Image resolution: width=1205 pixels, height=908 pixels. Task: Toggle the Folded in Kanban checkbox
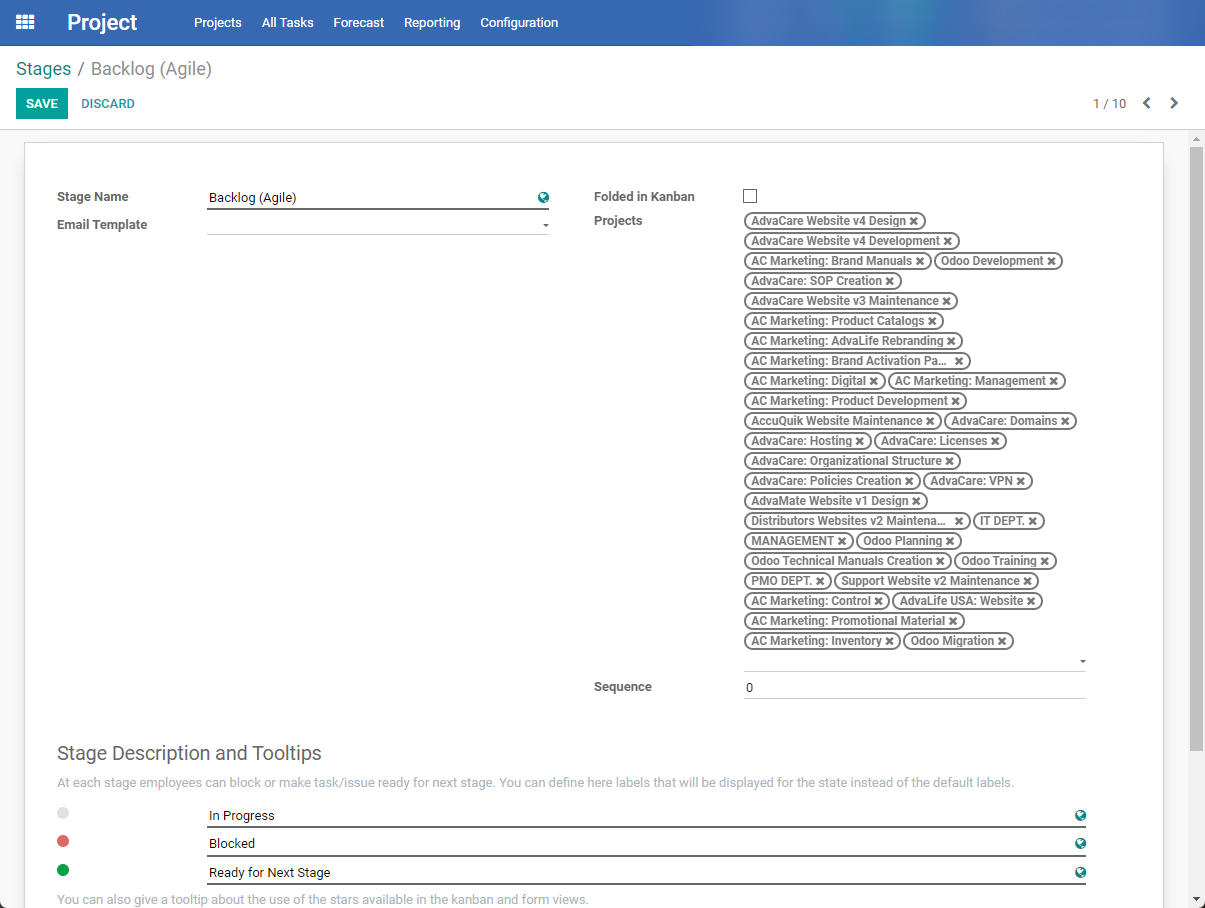[x=750, y=196]
